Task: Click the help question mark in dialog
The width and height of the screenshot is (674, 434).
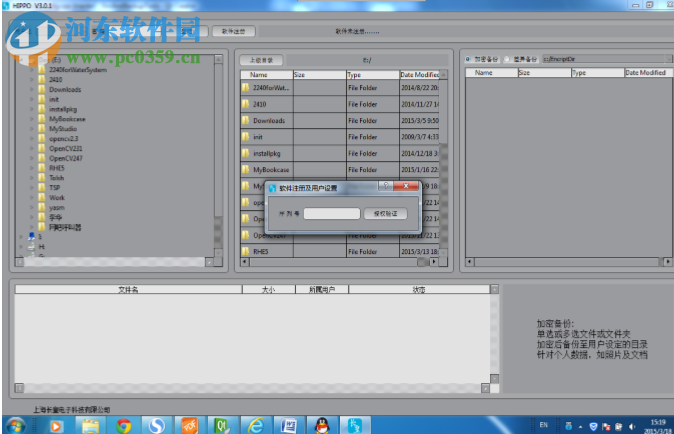Action: pos(385,186)
